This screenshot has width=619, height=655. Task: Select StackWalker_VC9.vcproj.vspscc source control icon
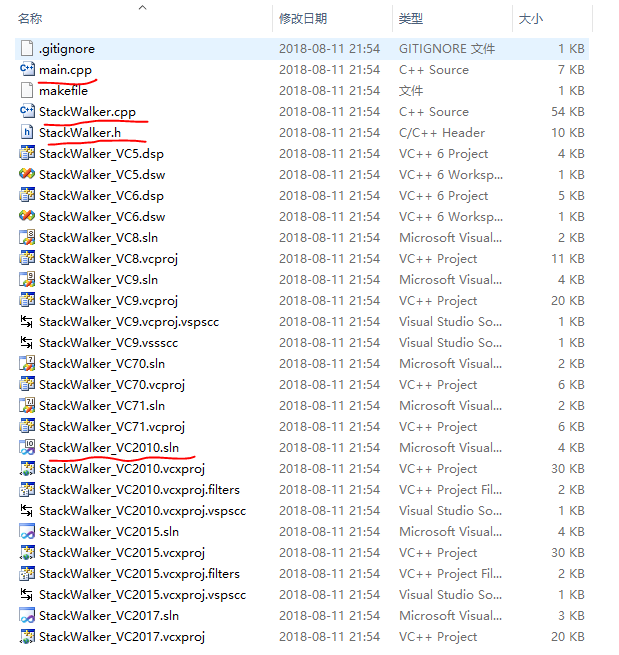pyautogui.click(x=27, y=321)
